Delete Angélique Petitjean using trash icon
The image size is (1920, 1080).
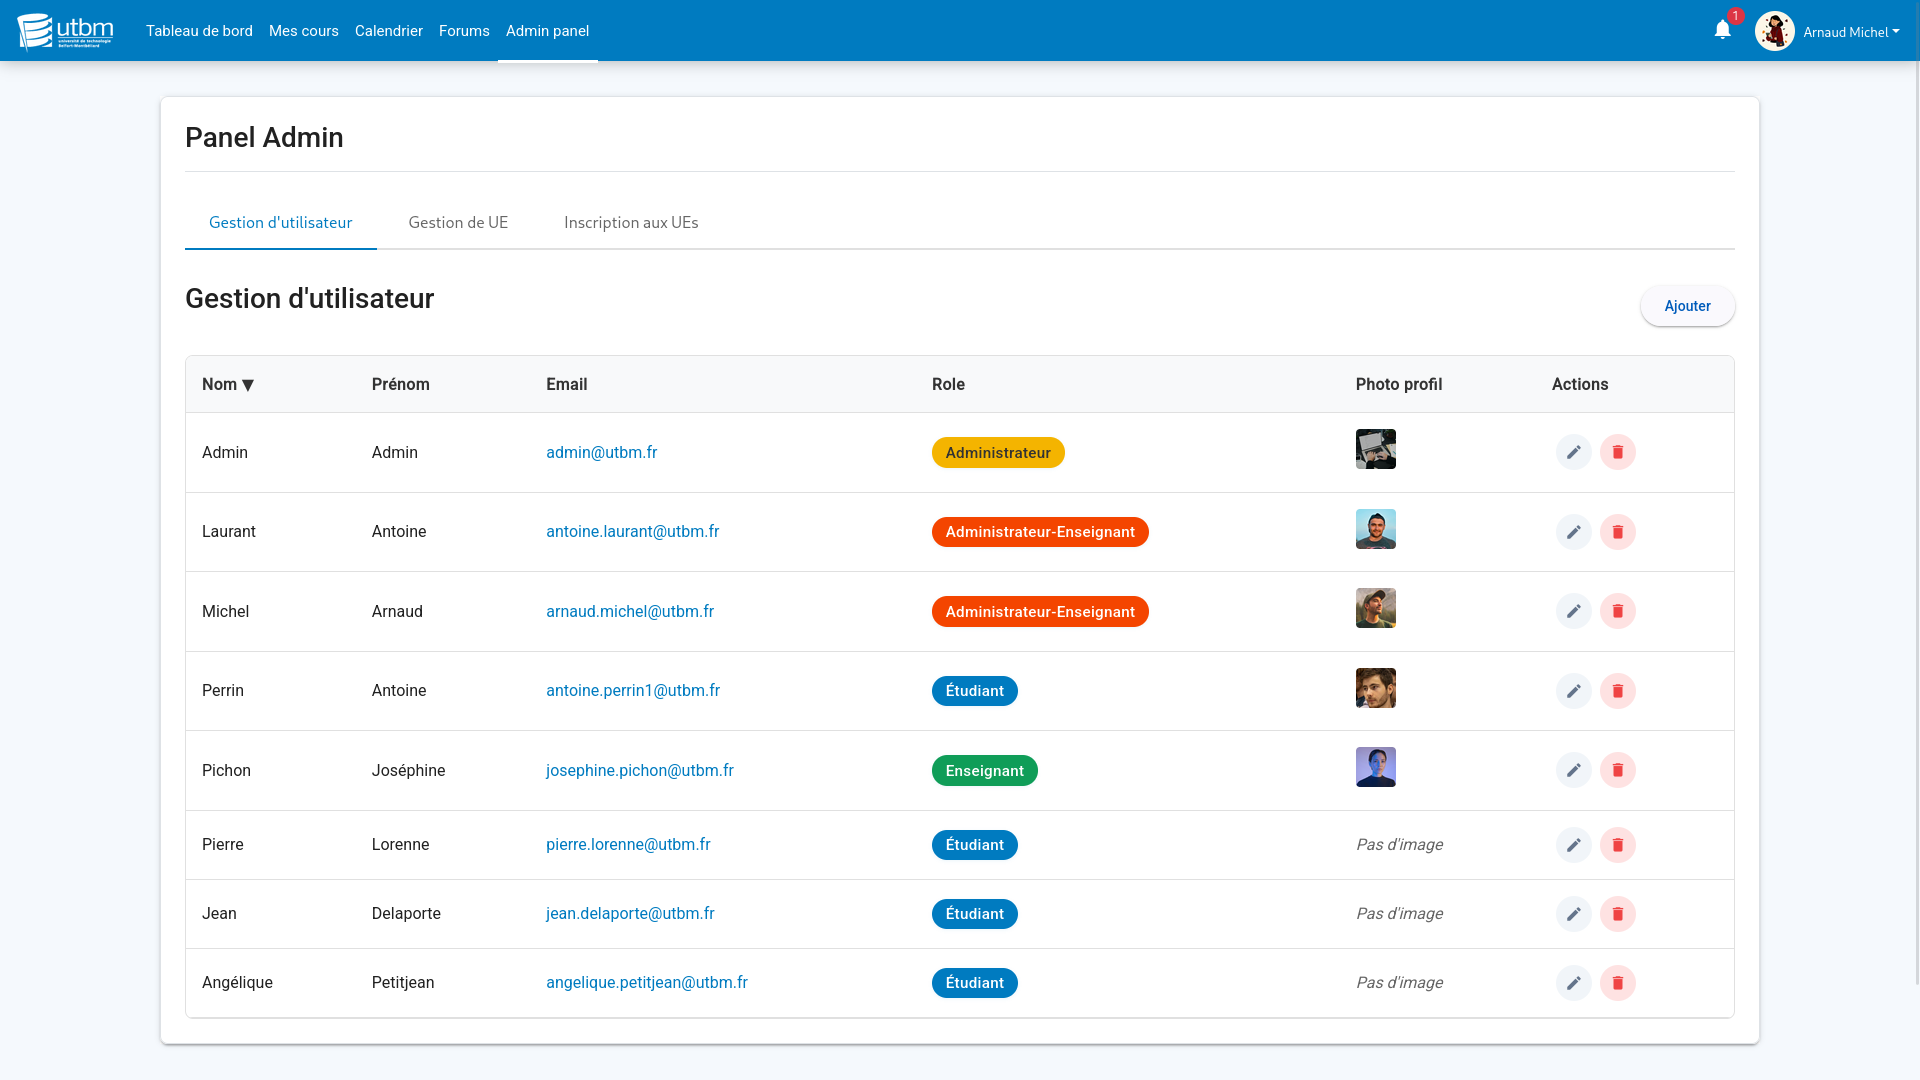coord(1618,983)
